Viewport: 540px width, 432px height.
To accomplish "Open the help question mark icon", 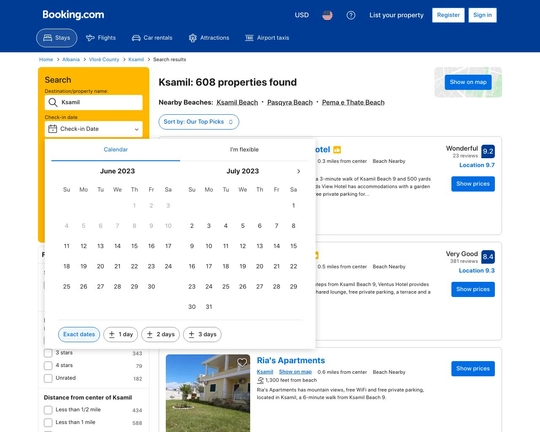I will pyautogui.click(x=351, y=15).
